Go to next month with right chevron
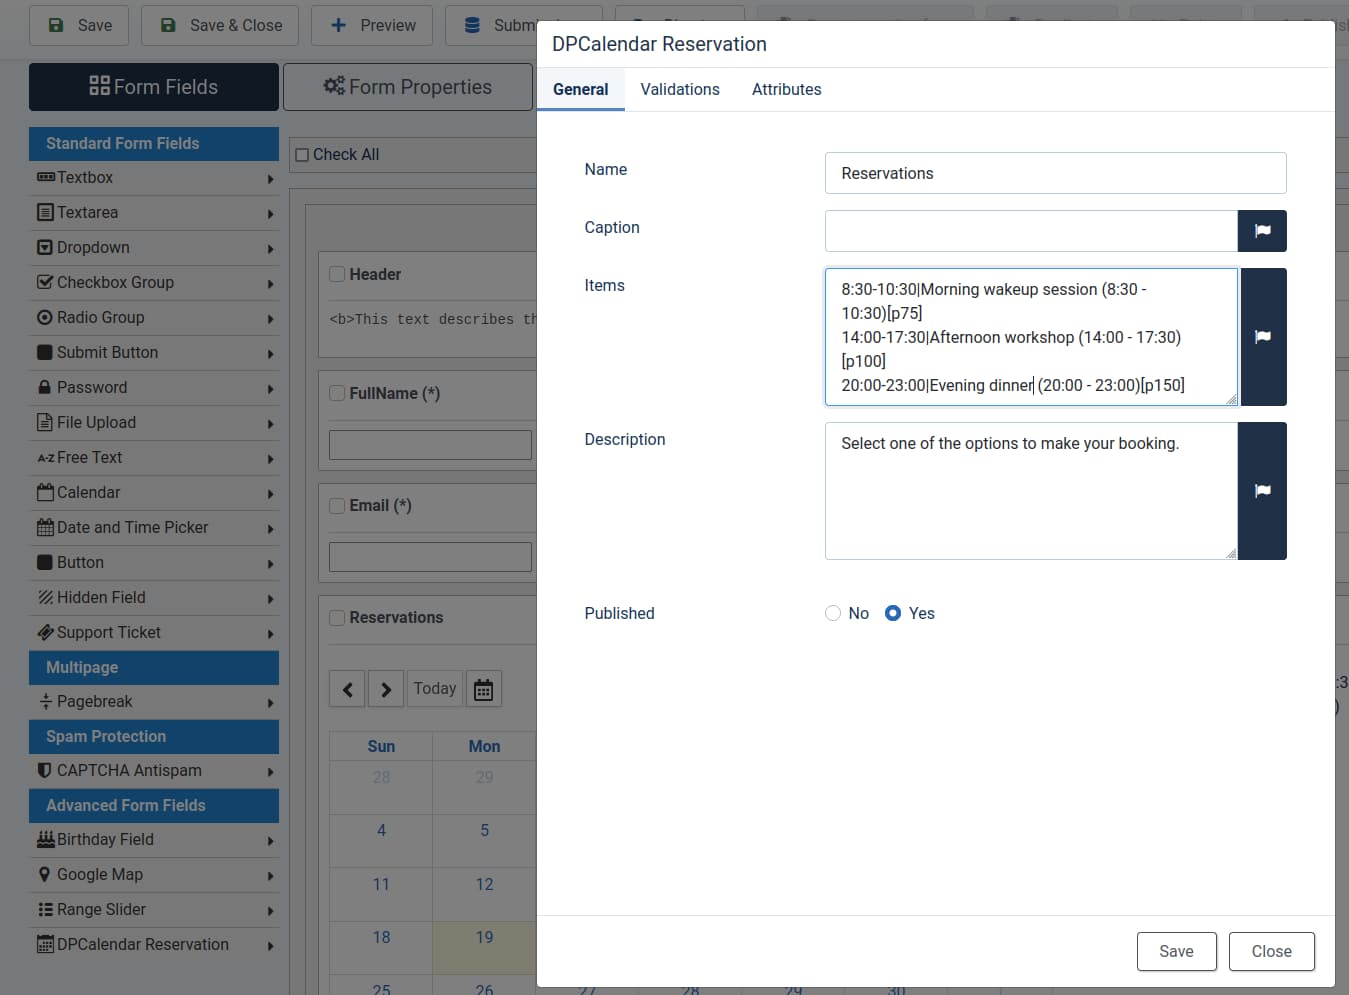 (x=386, y=689)
